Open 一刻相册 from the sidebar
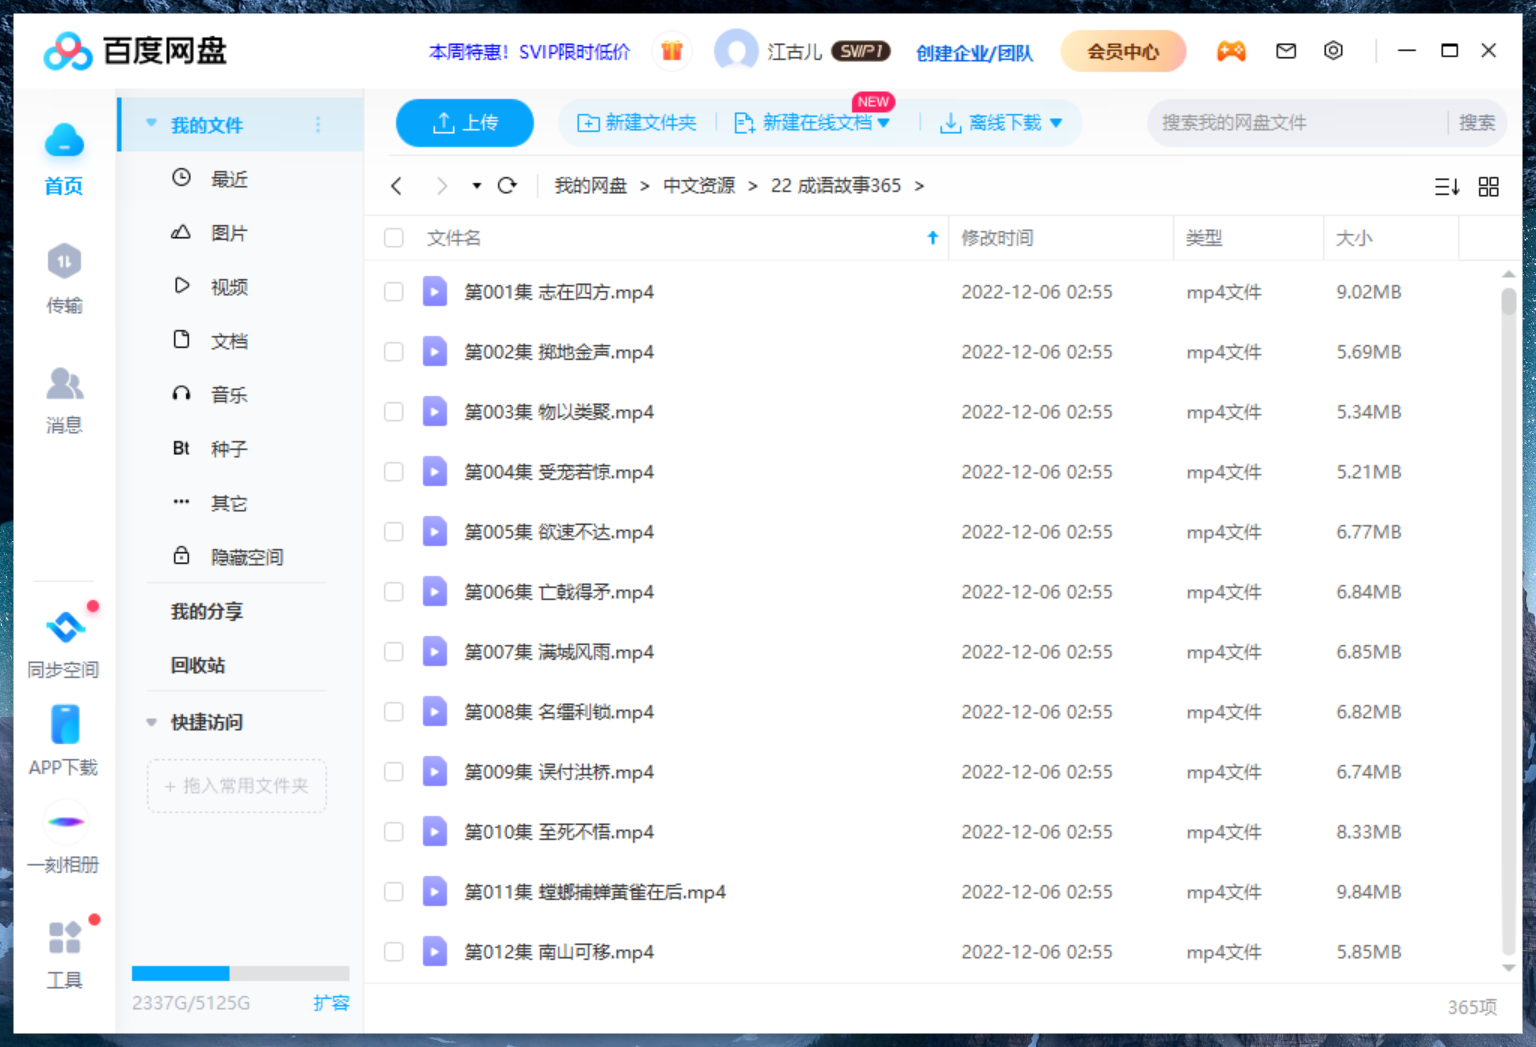This screenshot has height=1047, width=1536. click(63, 838)
